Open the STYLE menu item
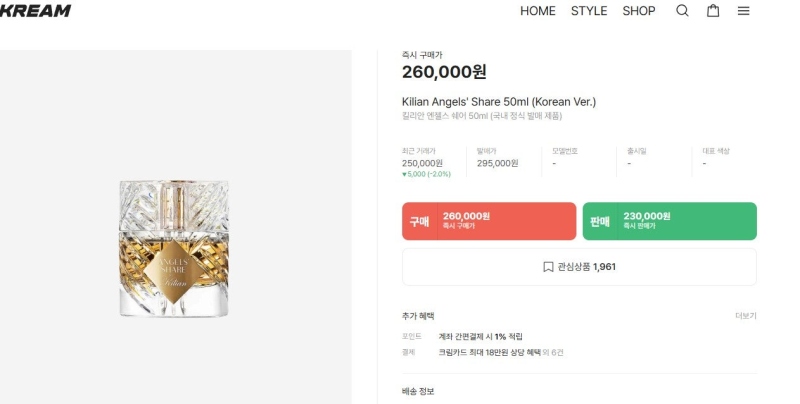The image size is (800, 404). (x=589, y=11)
